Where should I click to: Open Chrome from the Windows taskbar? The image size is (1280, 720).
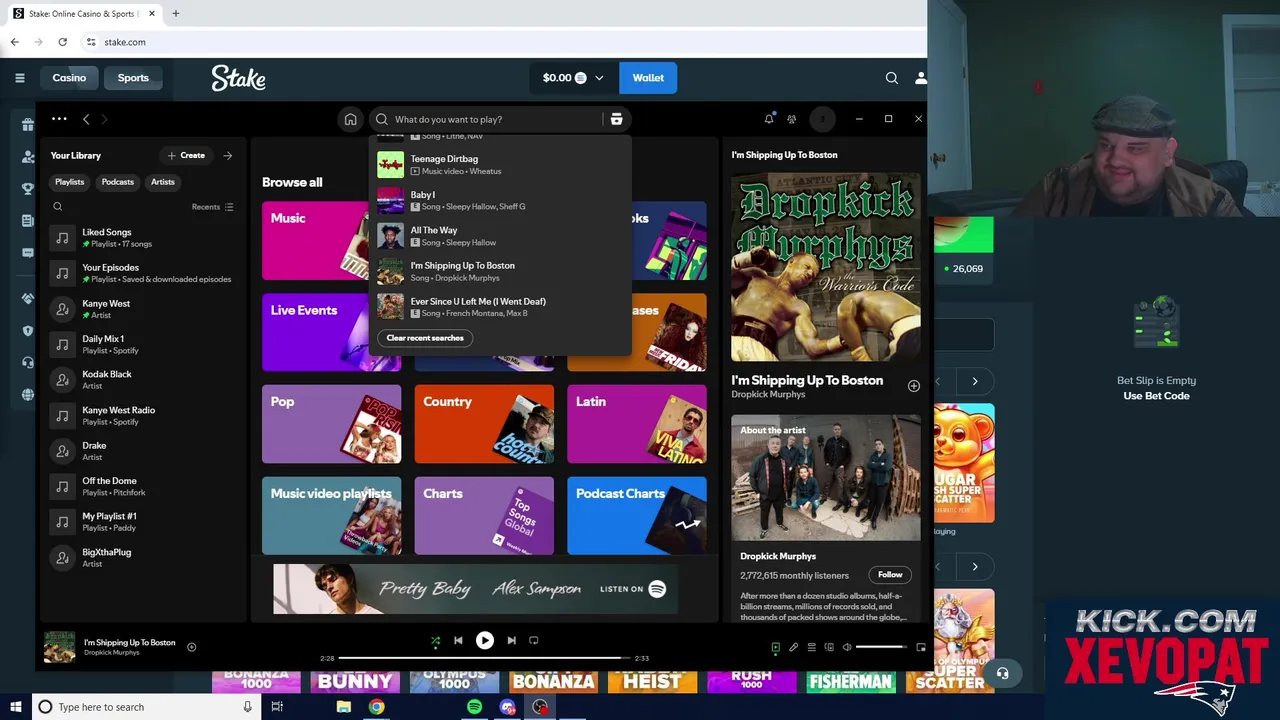(x=376, y=707)
